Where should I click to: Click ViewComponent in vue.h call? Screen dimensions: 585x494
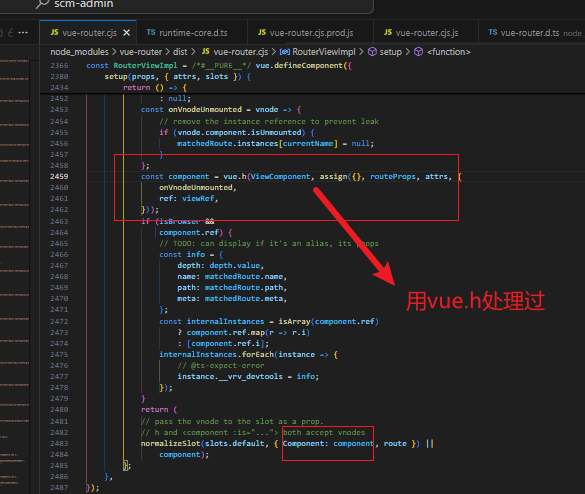[x=280, y=176]
